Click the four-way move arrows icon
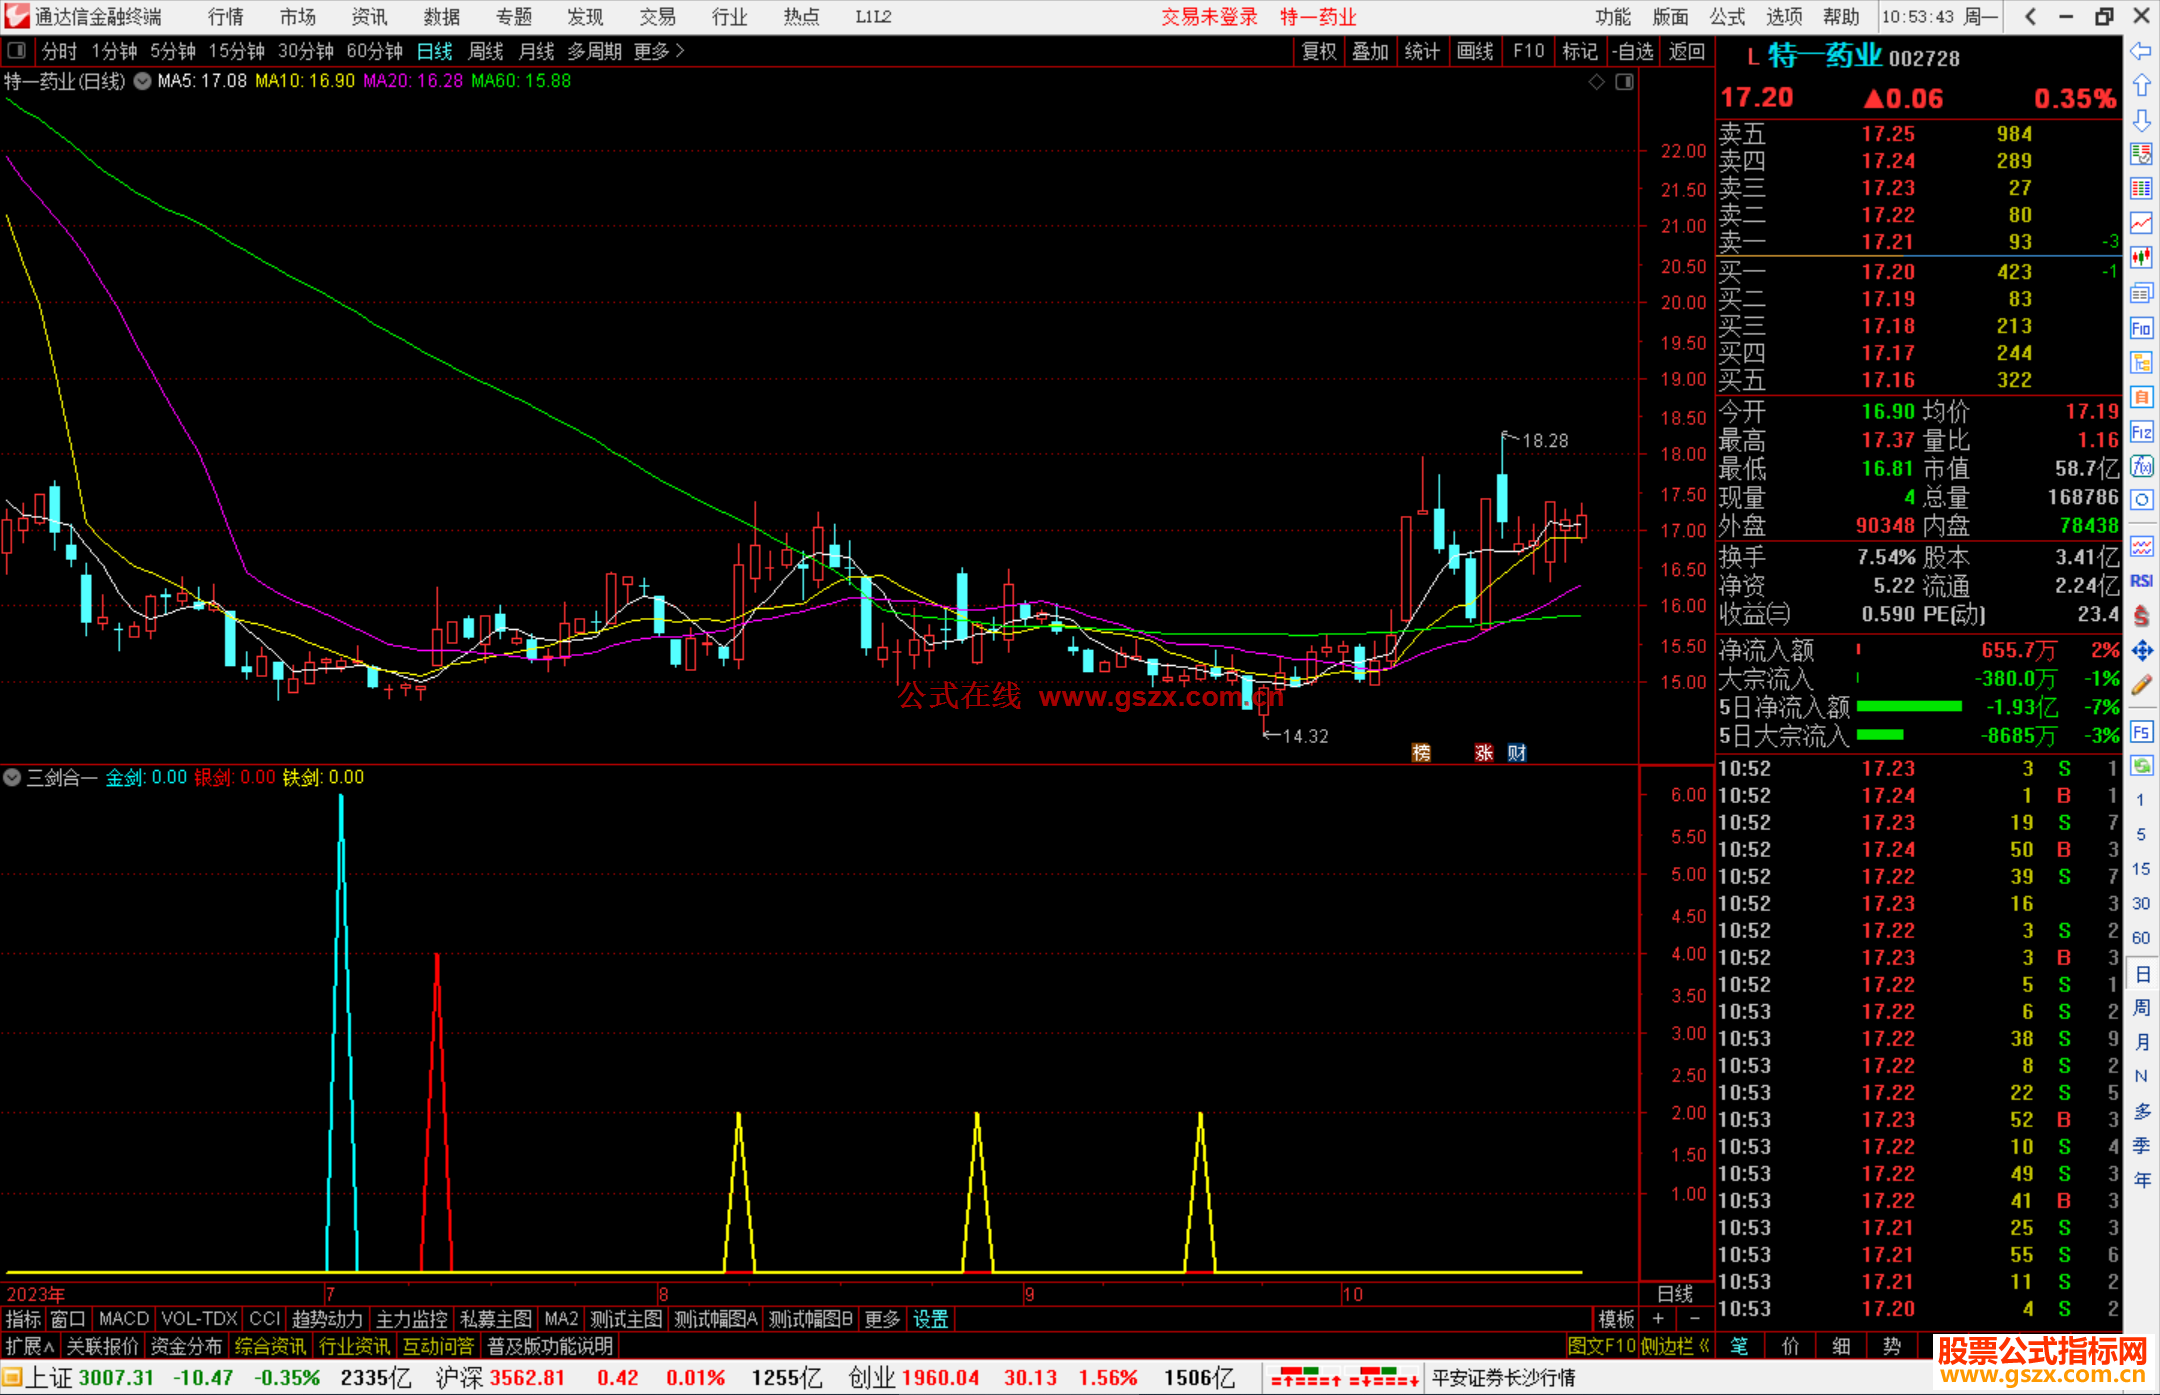 pos(2141,651)
